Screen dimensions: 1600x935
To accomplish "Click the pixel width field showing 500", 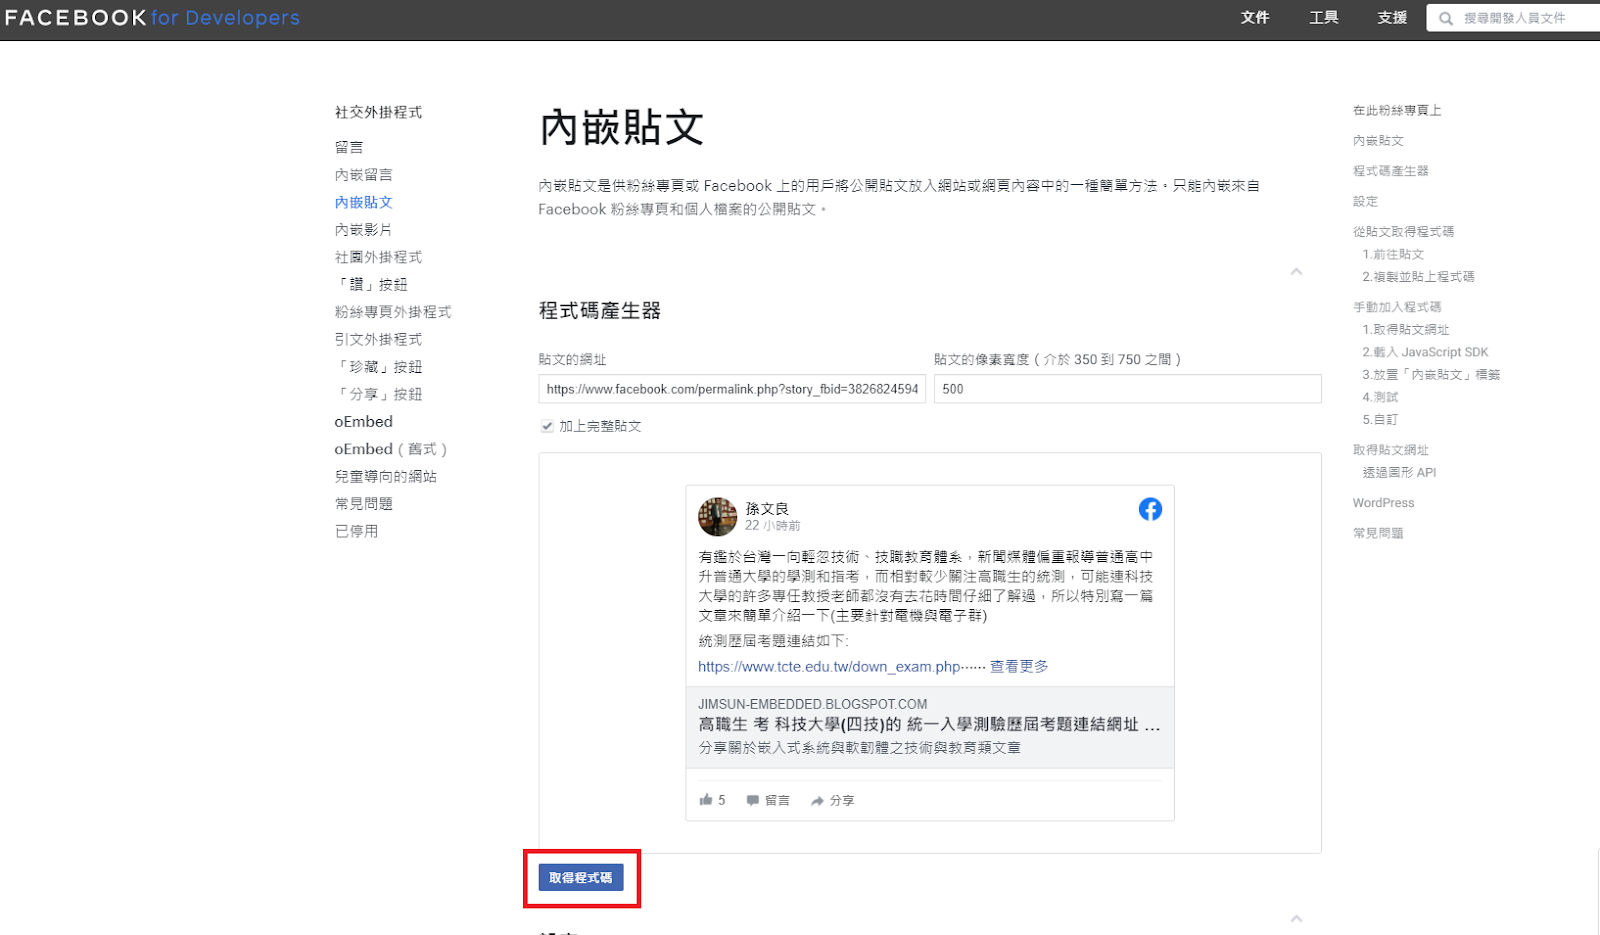I will click(1128, 389).
